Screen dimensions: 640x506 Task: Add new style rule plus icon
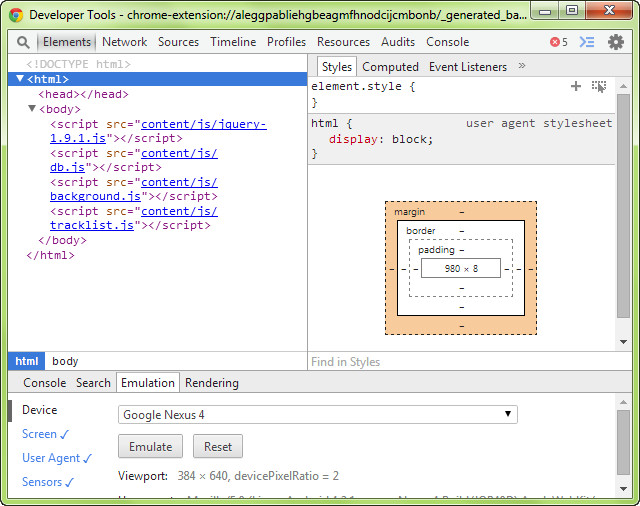pyautogui.click(x=576, y=86)
